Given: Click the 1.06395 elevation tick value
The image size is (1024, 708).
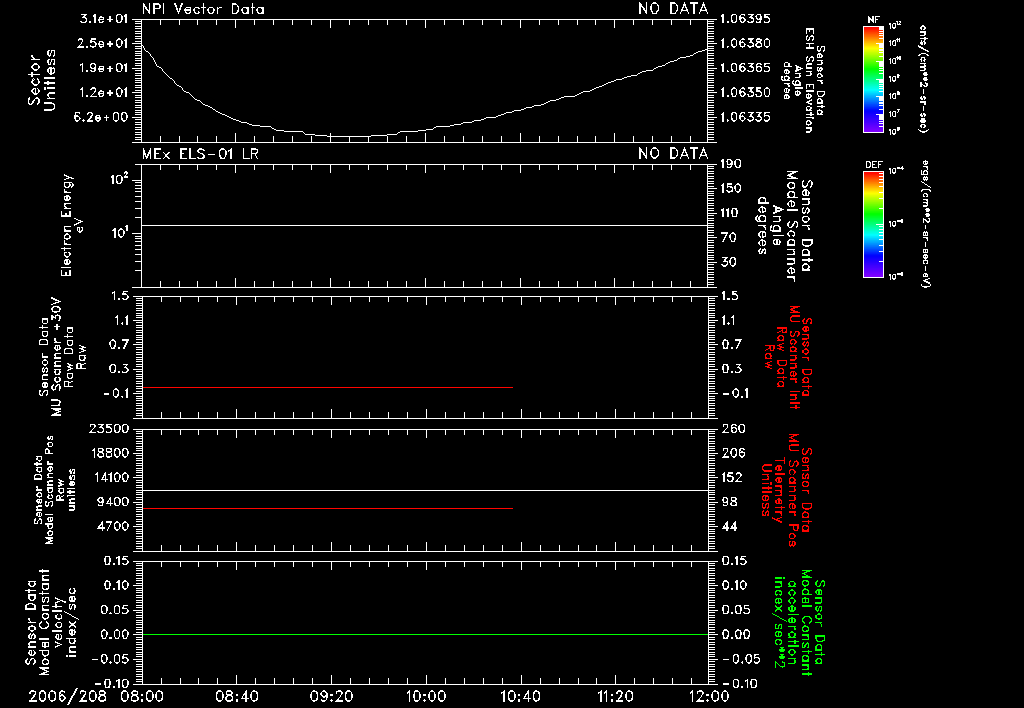Looking at the screenshot, I should click(x=746, y=18).
